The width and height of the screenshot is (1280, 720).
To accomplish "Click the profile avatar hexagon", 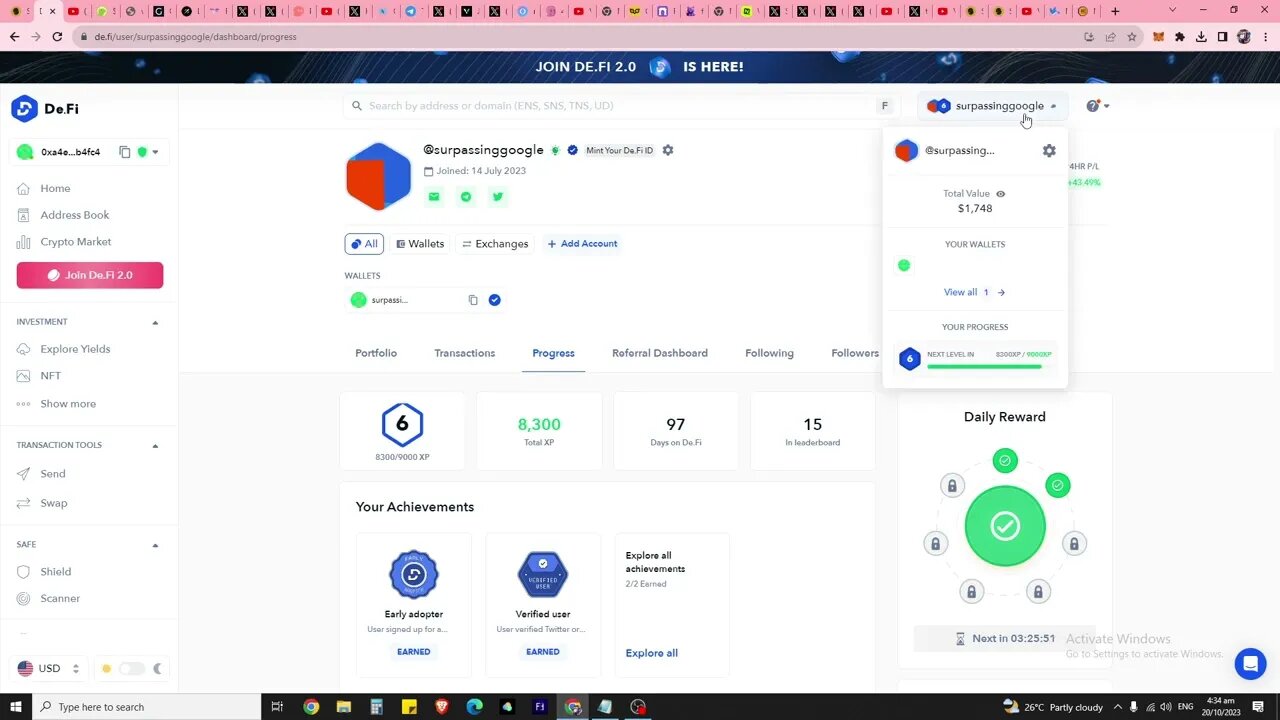I will tap(378, 176).
